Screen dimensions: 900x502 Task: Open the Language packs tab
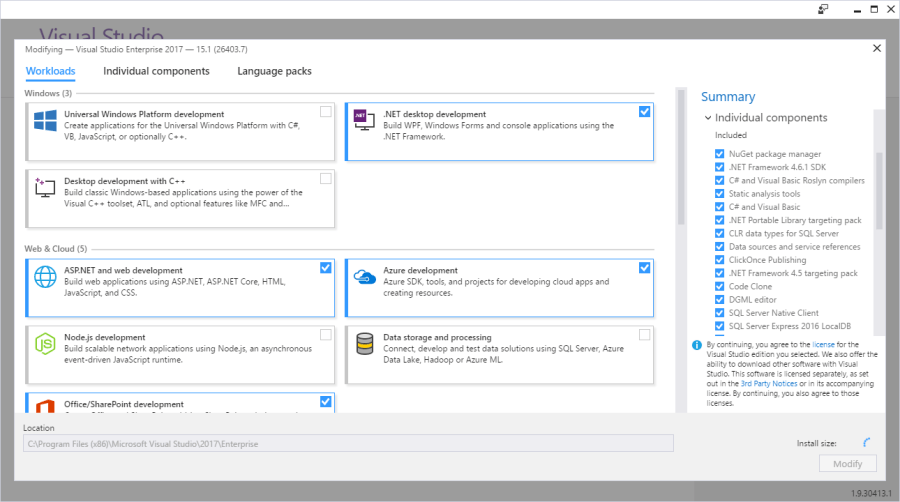tap(274, 71)
